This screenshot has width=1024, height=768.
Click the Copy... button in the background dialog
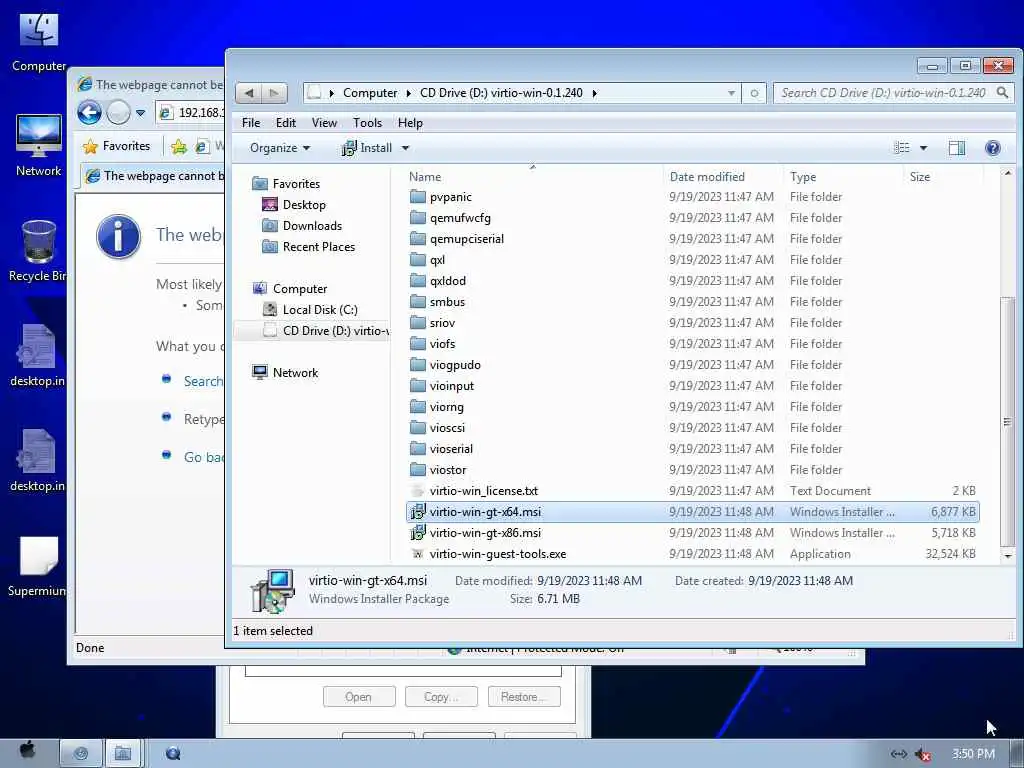[441, 697]
